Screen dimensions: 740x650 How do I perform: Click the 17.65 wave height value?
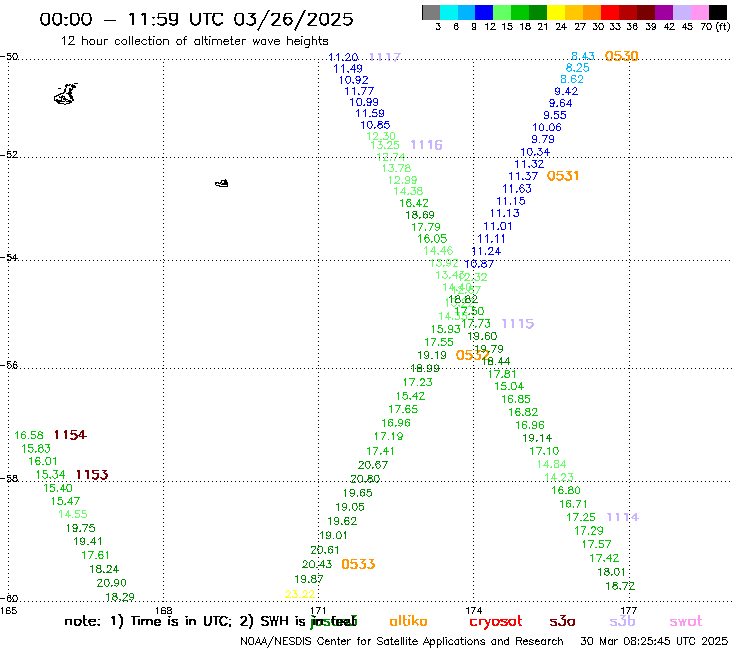pyautogui.click(x=403, y=409)
